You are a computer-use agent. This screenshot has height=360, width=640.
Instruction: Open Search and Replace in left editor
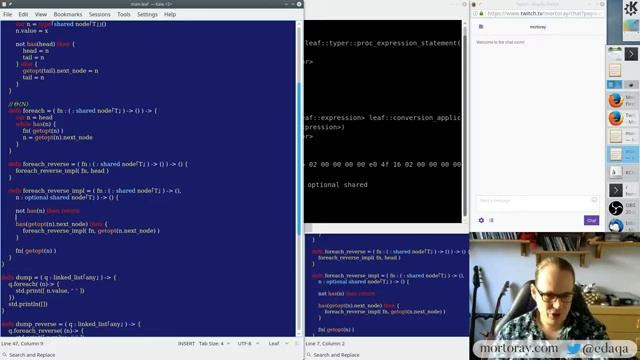(x=29, y=355)
